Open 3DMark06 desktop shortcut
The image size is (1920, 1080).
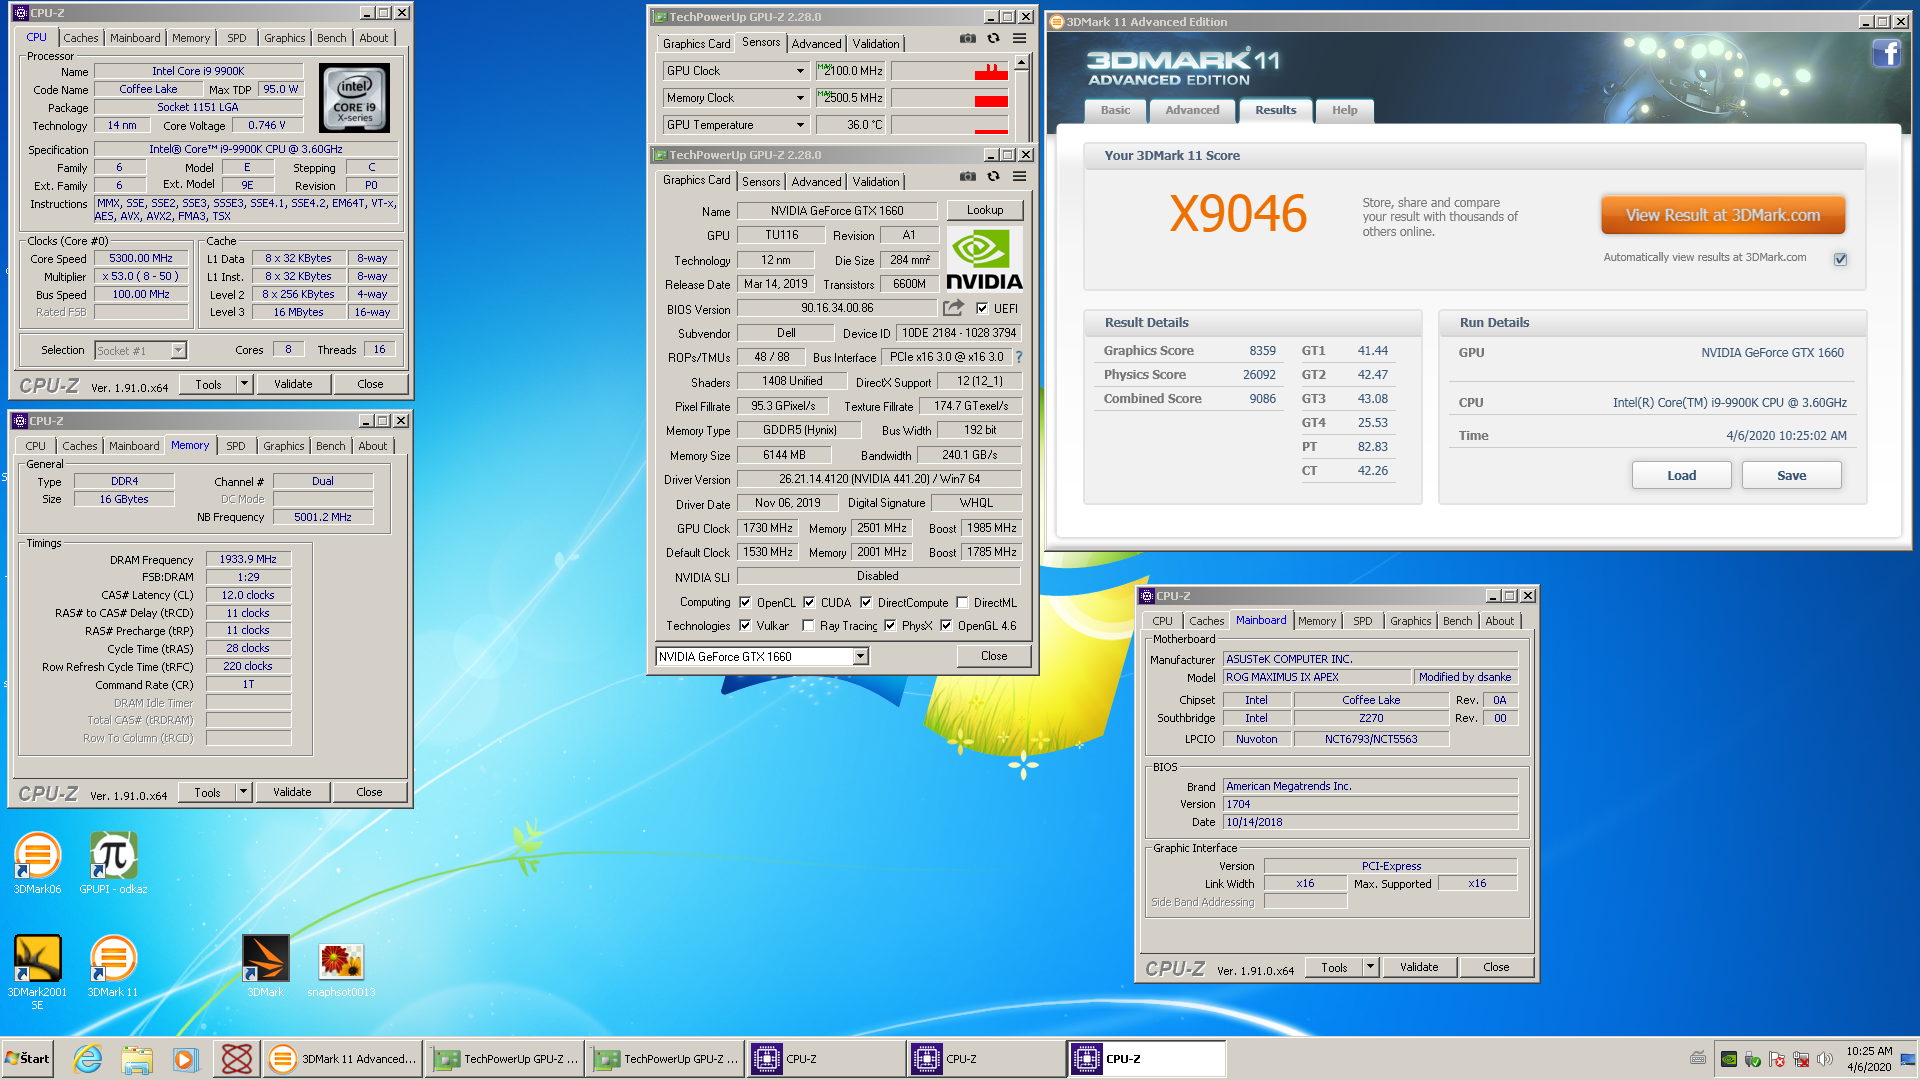tap(37, 863)
